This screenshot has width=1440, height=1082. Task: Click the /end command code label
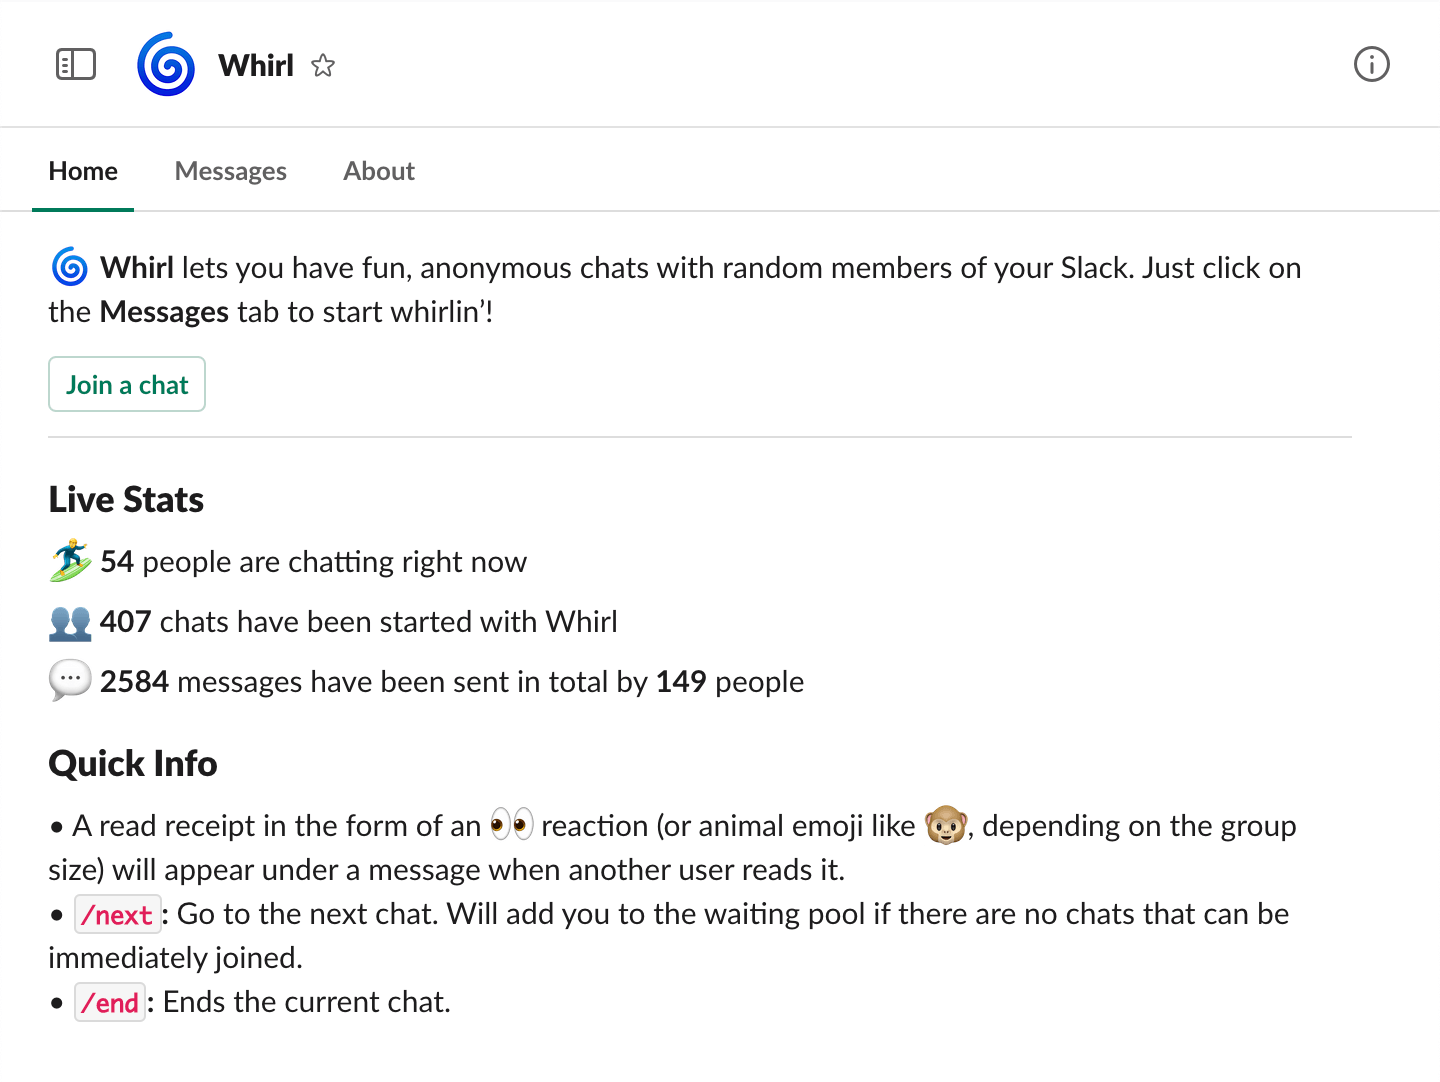coord(110,1003)
